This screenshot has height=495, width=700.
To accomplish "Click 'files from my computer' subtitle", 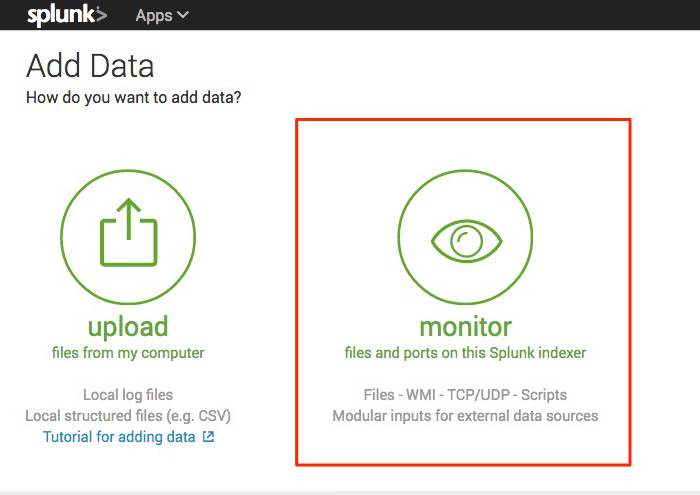I will (128, 353).
